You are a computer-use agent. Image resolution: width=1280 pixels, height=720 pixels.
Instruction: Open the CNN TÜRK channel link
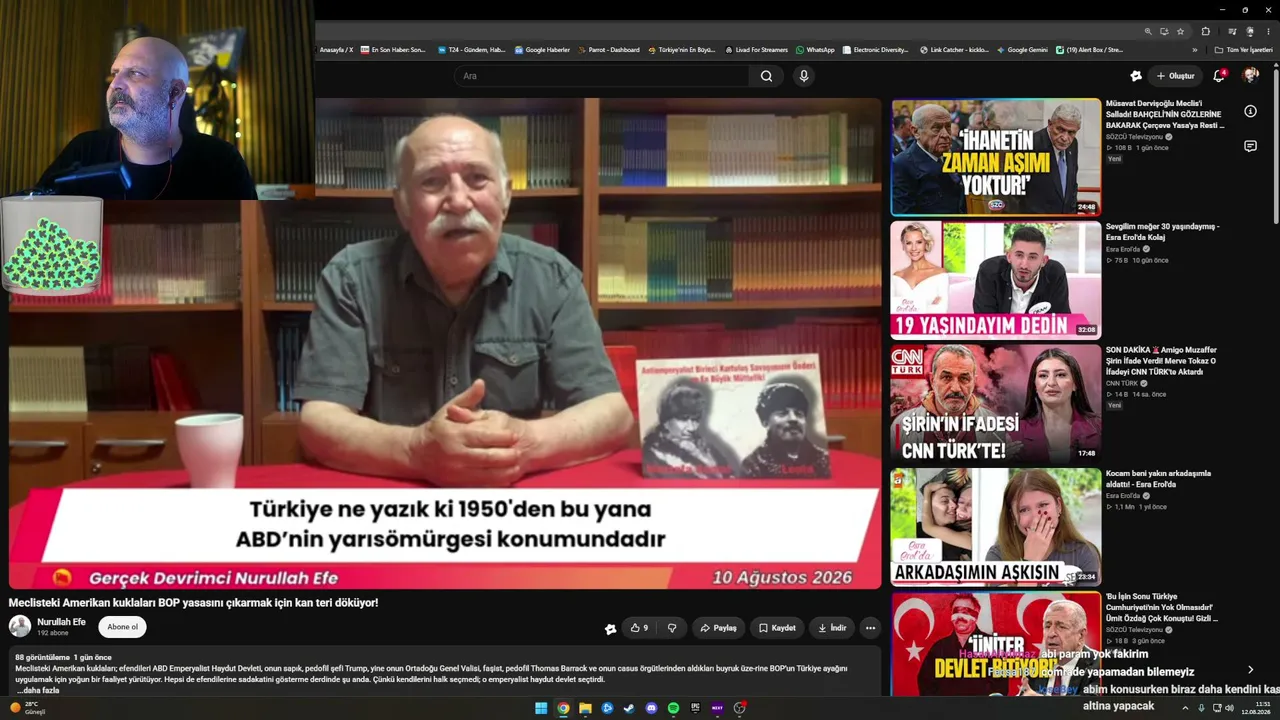point(1122,383)
